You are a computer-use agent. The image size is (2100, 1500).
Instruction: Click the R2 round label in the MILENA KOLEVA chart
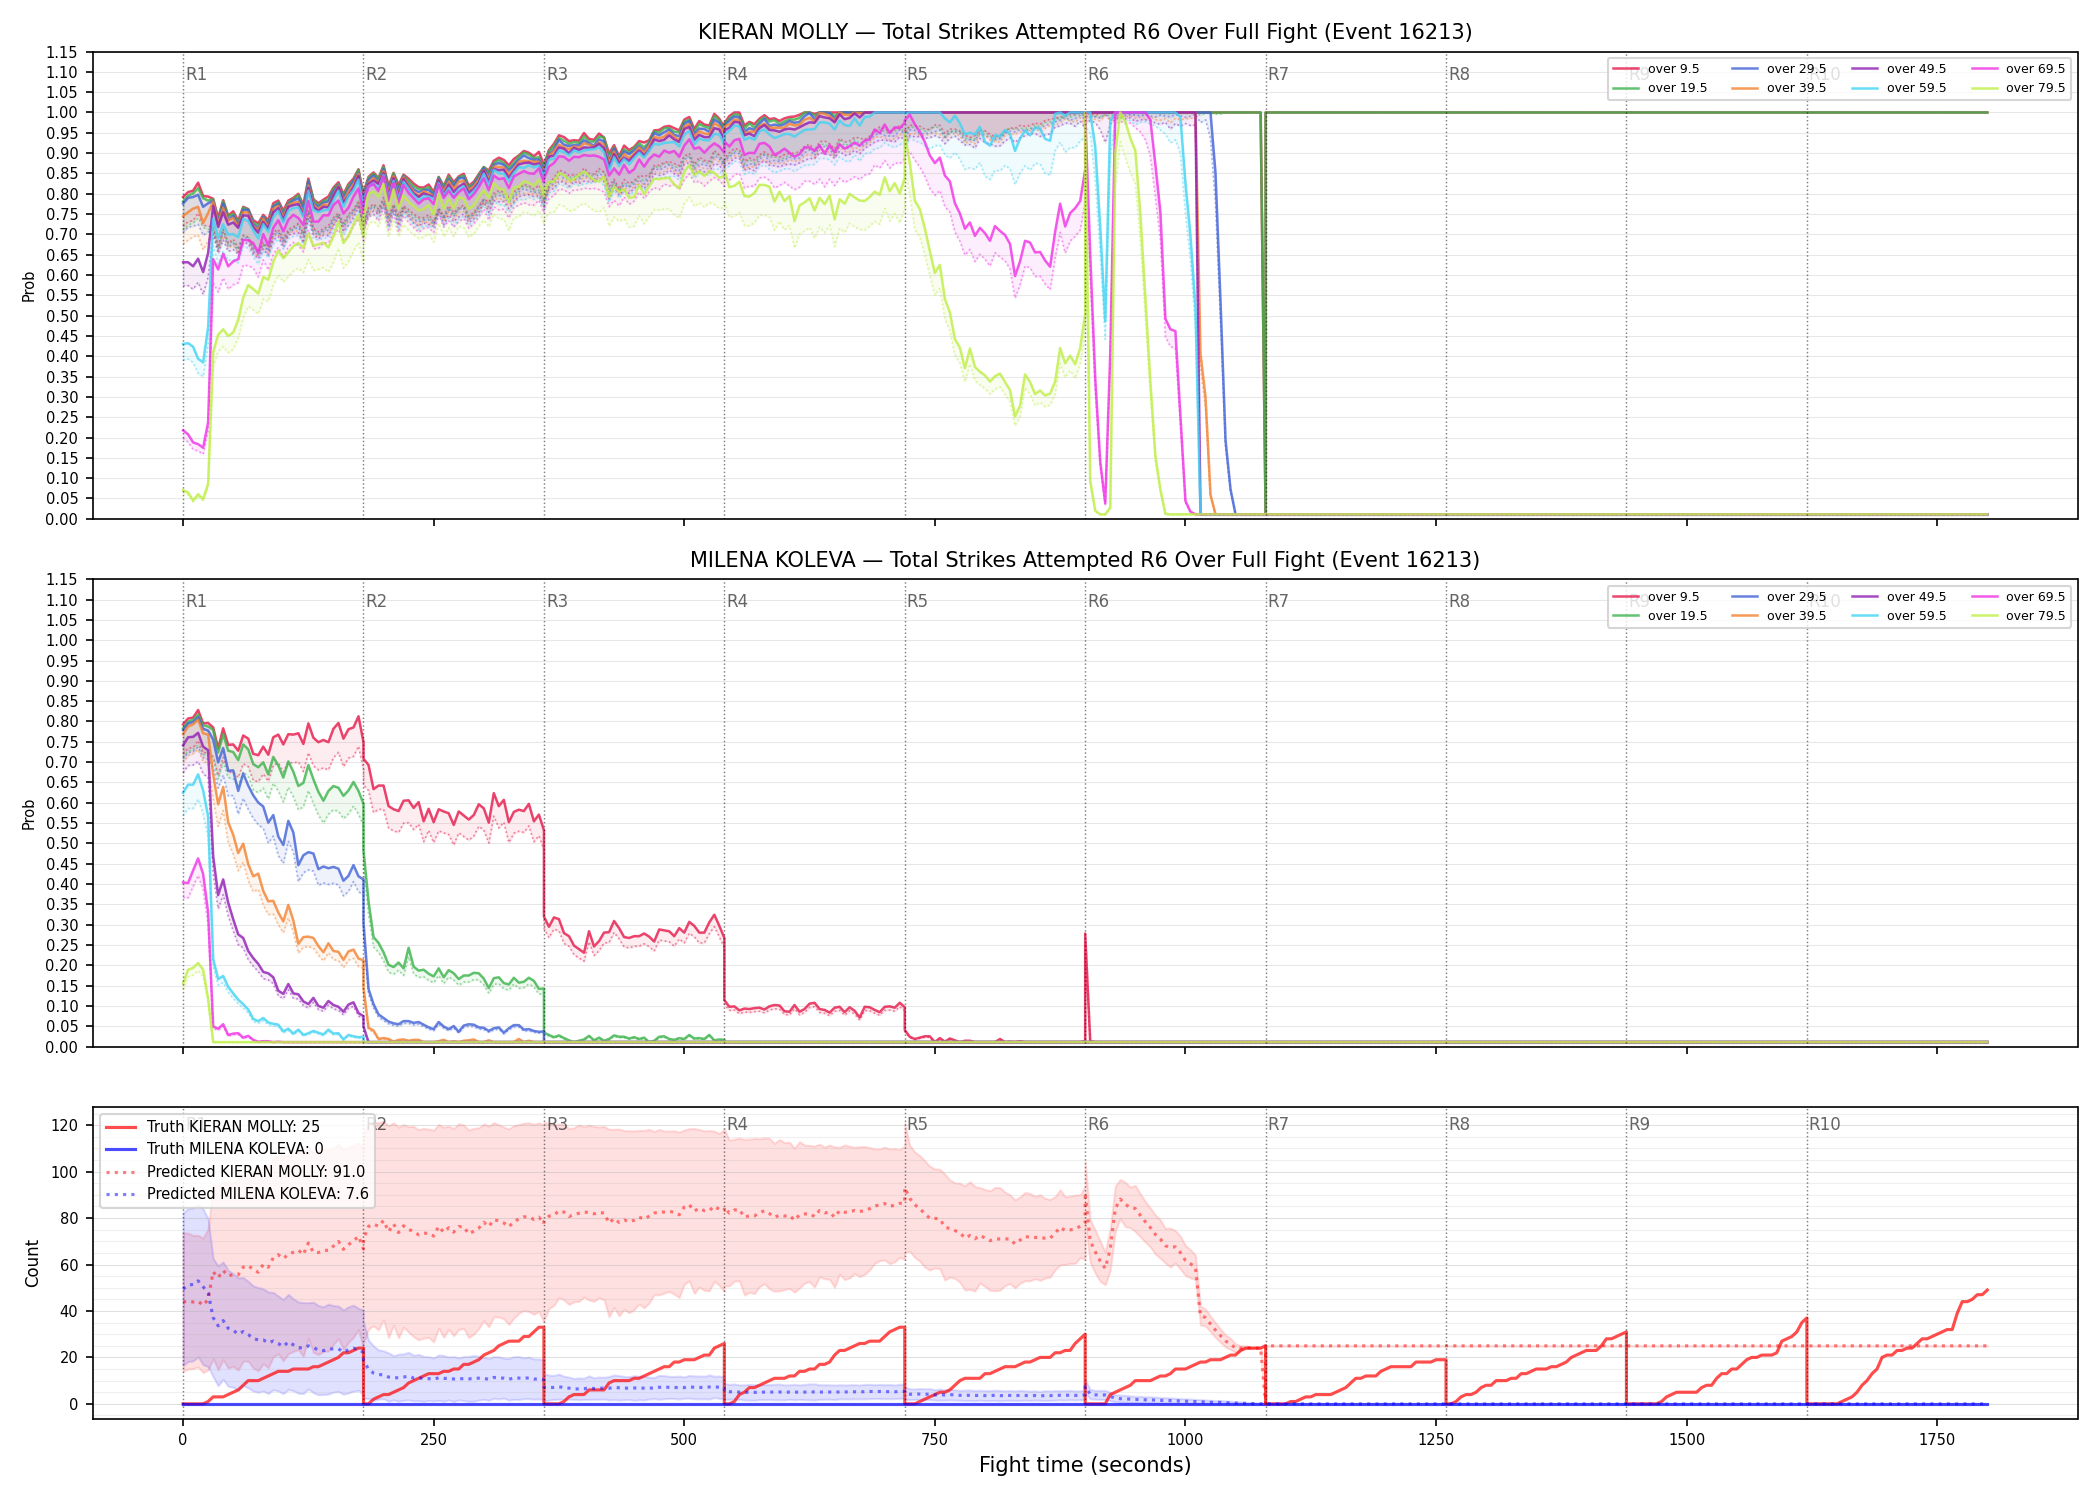click(376, 601)
